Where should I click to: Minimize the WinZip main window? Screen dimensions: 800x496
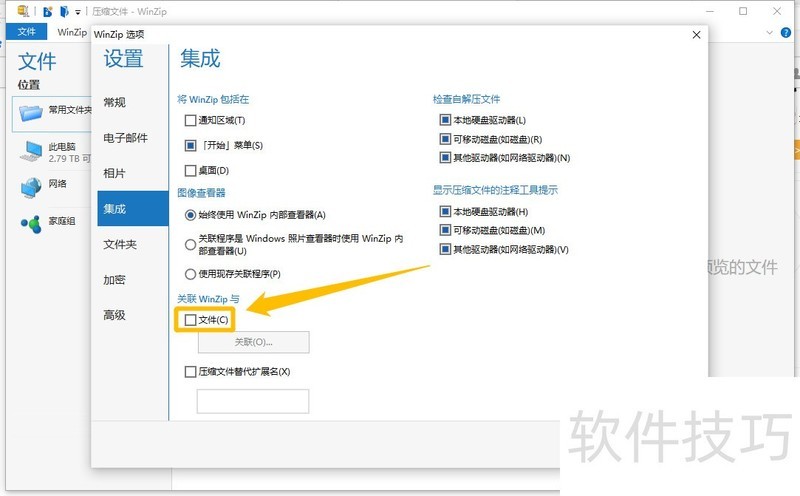click(710, 11)
